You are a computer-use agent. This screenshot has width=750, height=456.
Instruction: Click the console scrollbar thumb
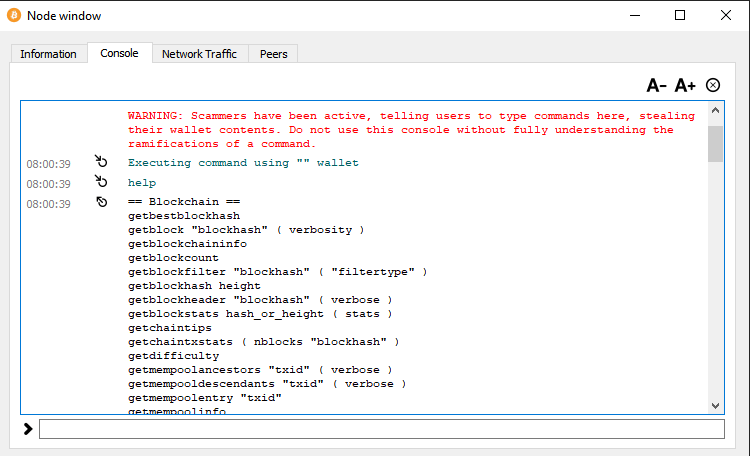click(715, 143)
